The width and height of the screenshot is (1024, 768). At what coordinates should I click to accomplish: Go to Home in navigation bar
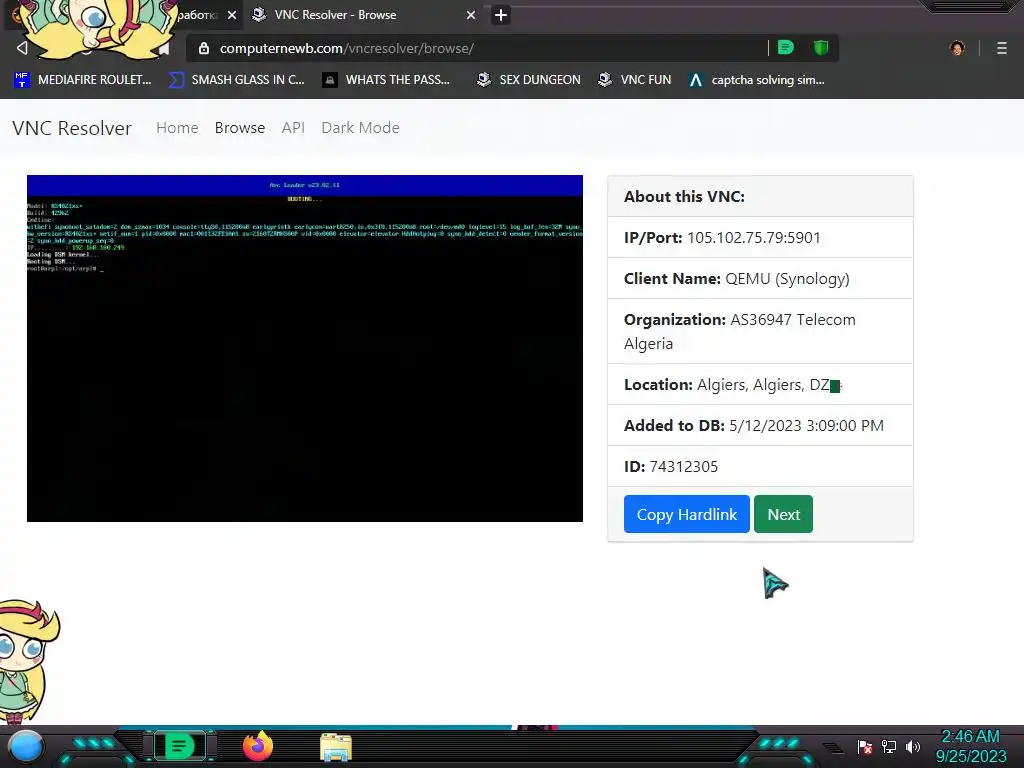177,128
